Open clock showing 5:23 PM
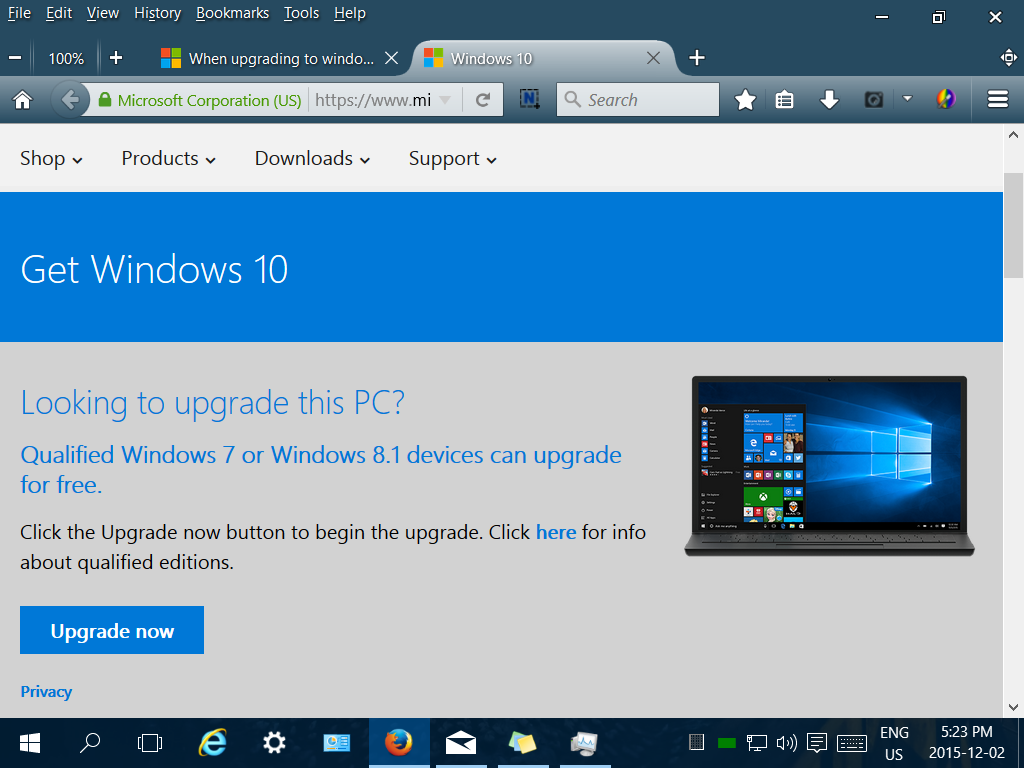The height and width of the screenshot is (768, 1024). pos(967,743)
